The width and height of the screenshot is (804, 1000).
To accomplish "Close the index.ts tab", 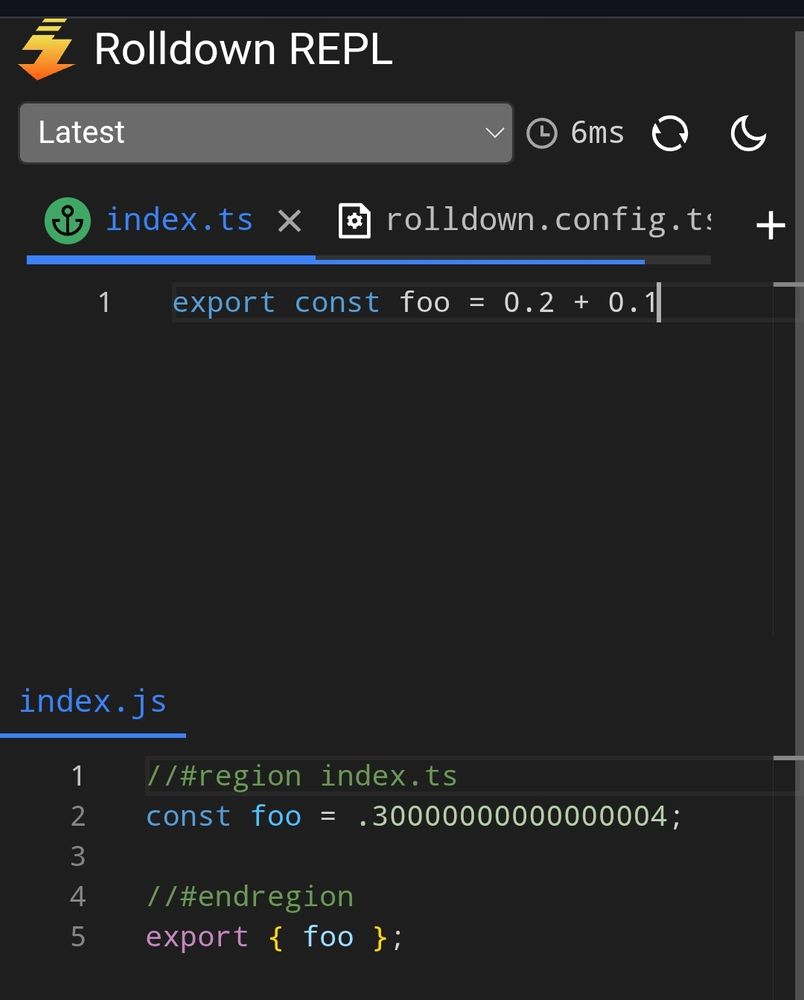I will click(x=289, y=221).
